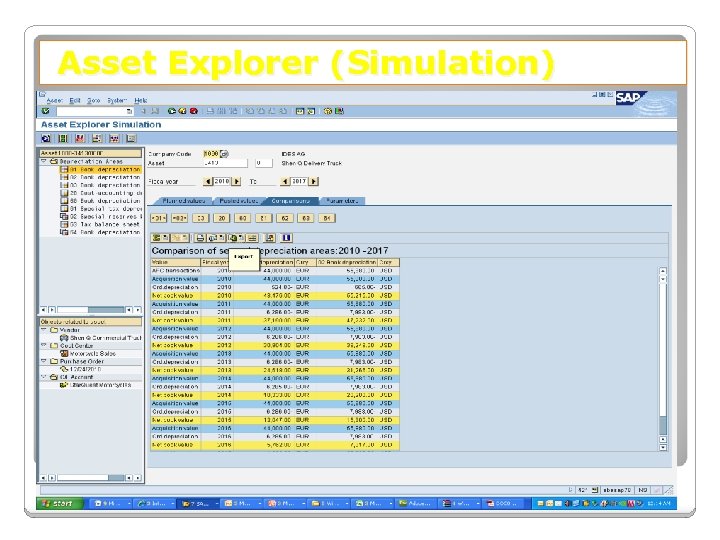Decrease the to fiscal year 2017
Image resolution: width=720 pixels, height=540 pixels.
286,181
